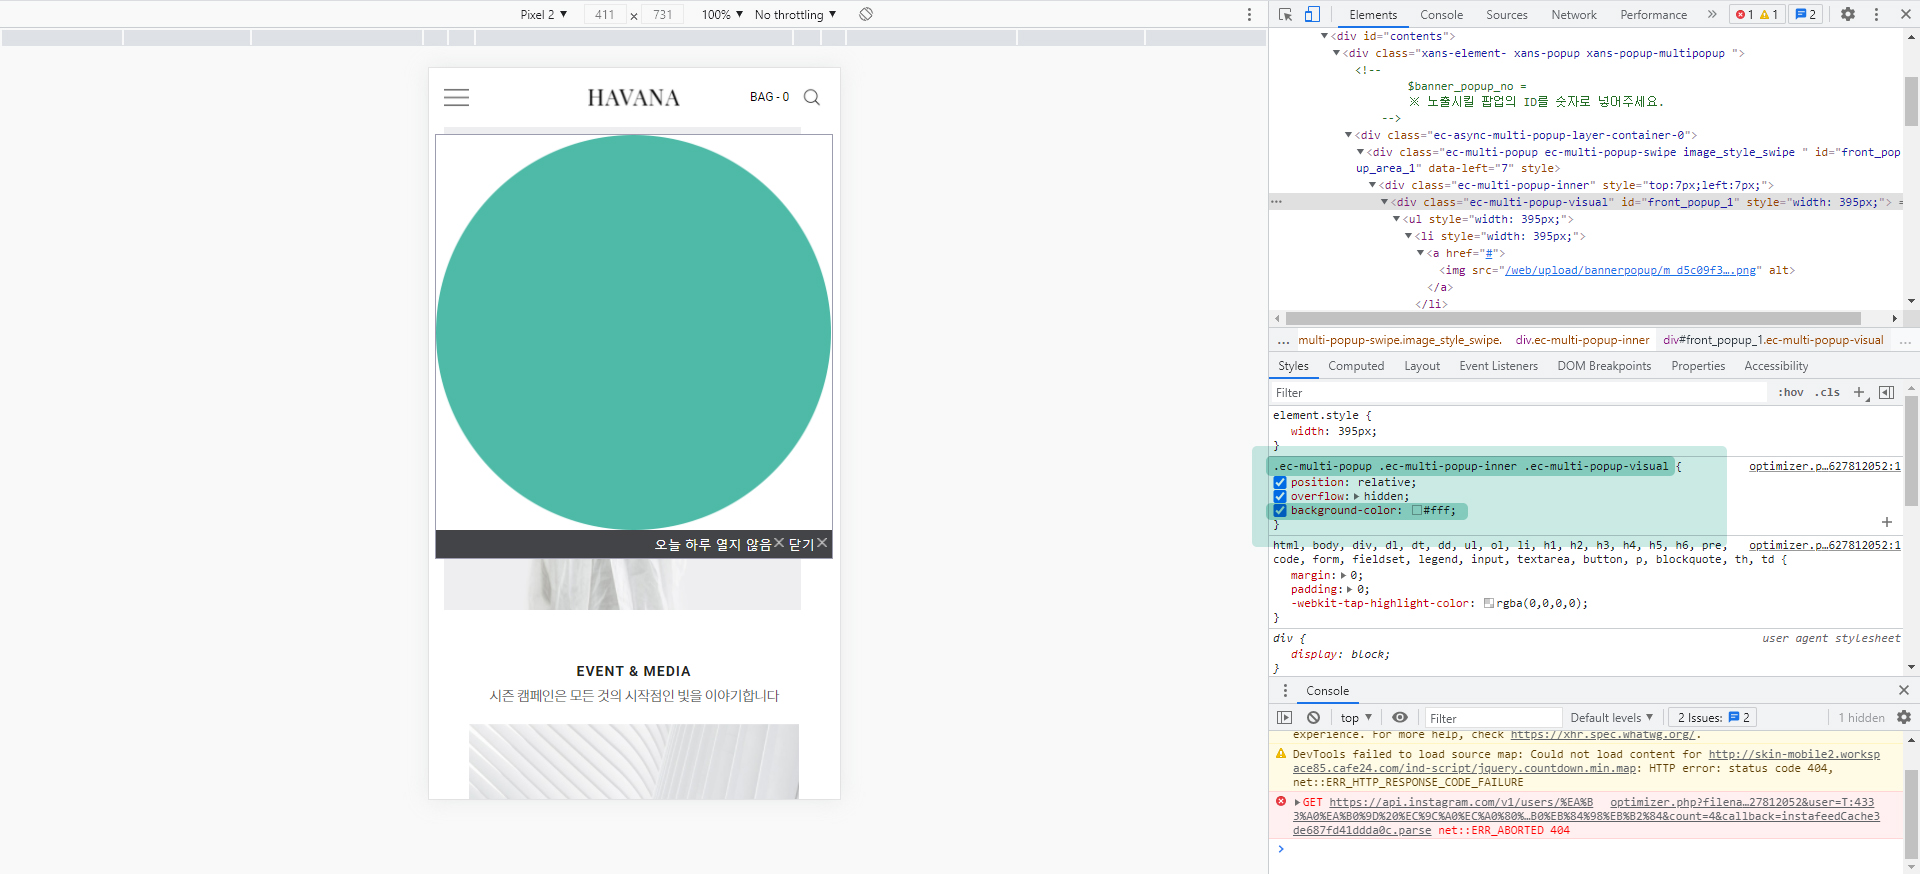Select the inspect element picker tool
Screen dimensions: 1920x874
(1286, 14)
